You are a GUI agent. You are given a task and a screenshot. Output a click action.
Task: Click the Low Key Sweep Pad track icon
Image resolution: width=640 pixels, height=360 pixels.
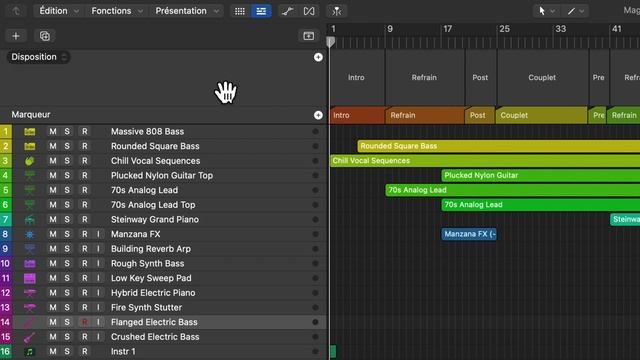pos(29,278)
